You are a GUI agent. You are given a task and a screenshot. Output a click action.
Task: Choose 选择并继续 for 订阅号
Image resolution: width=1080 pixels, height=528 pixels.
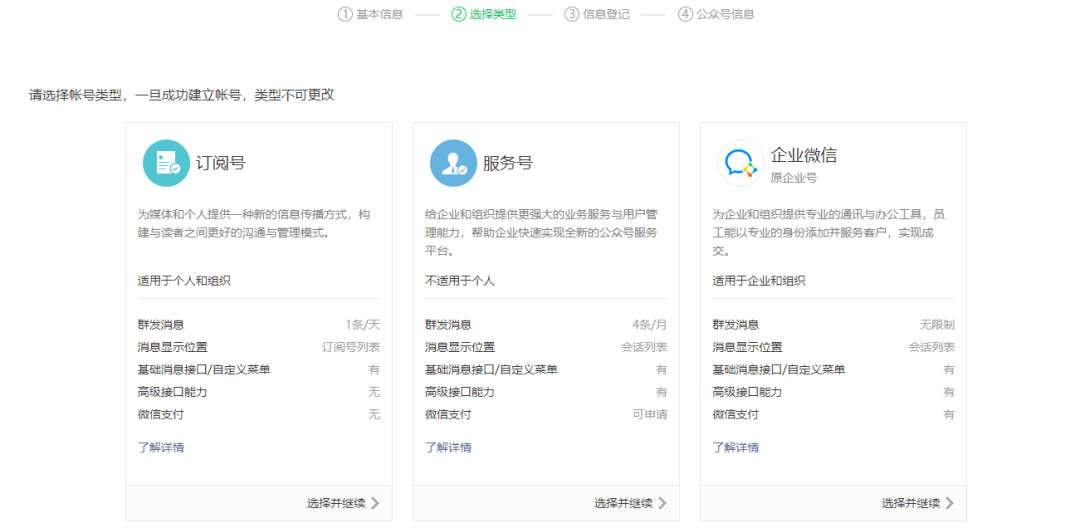pyautogui.click(x=336, y=503)
